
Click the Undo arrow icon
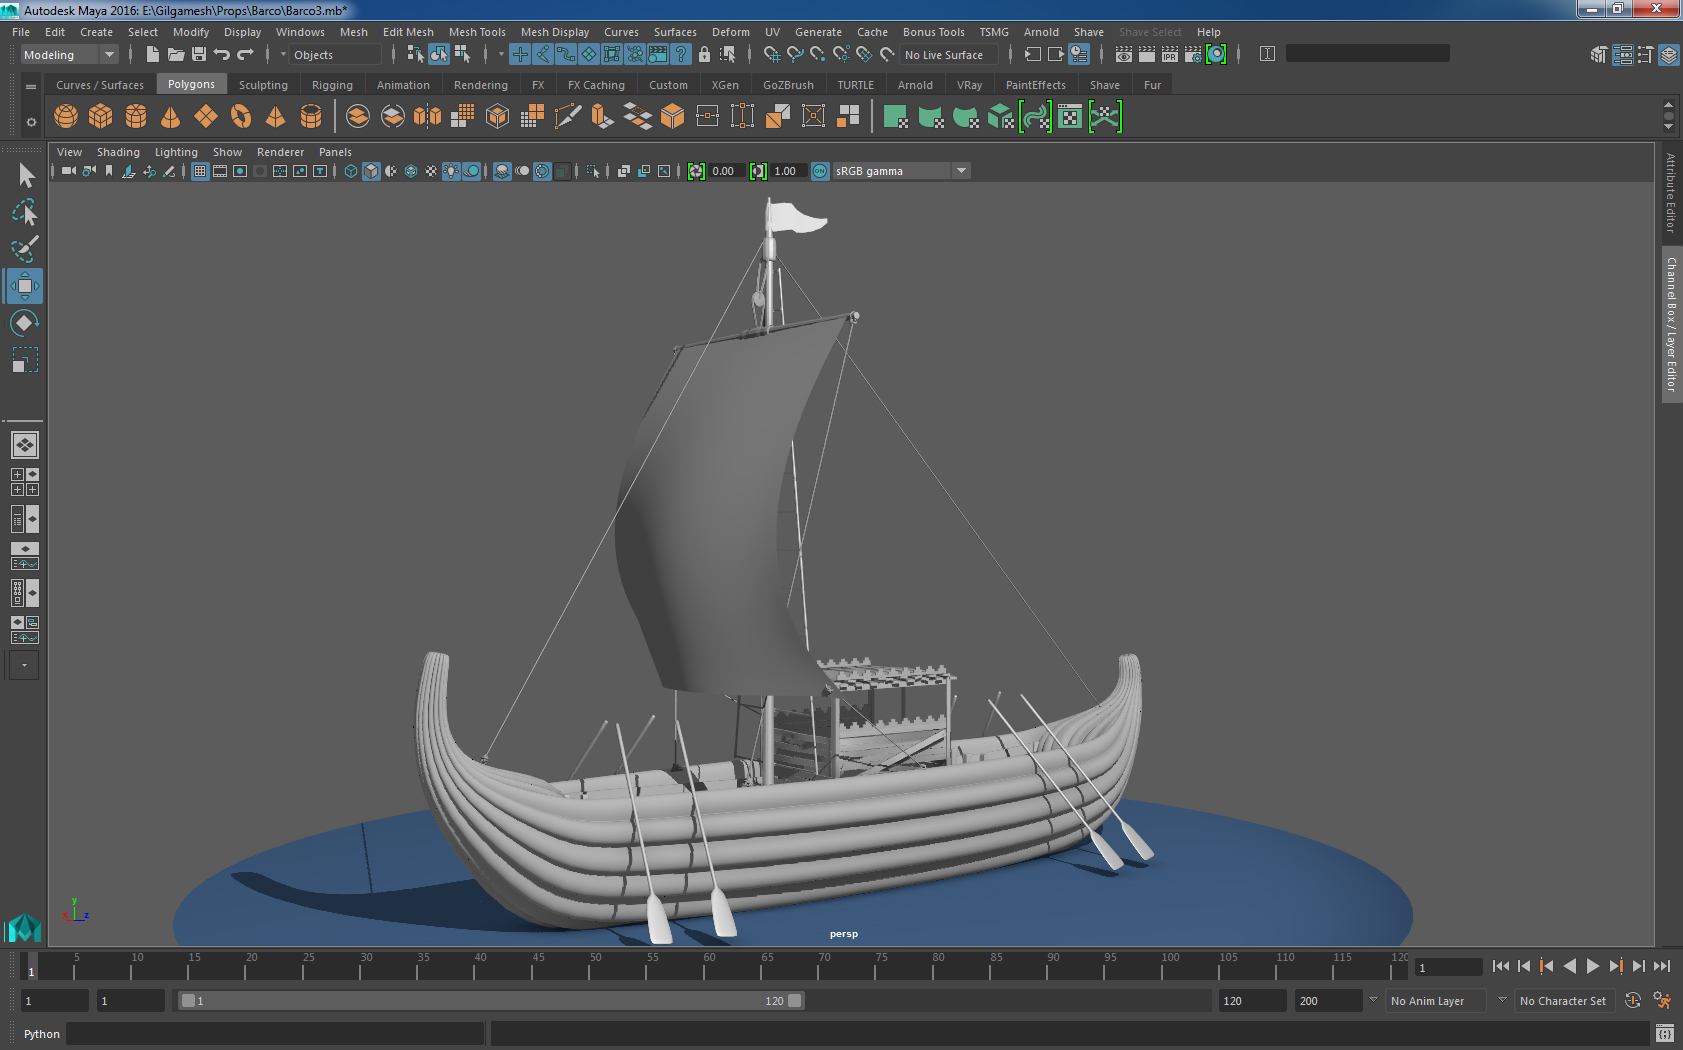tap(222, 55)
